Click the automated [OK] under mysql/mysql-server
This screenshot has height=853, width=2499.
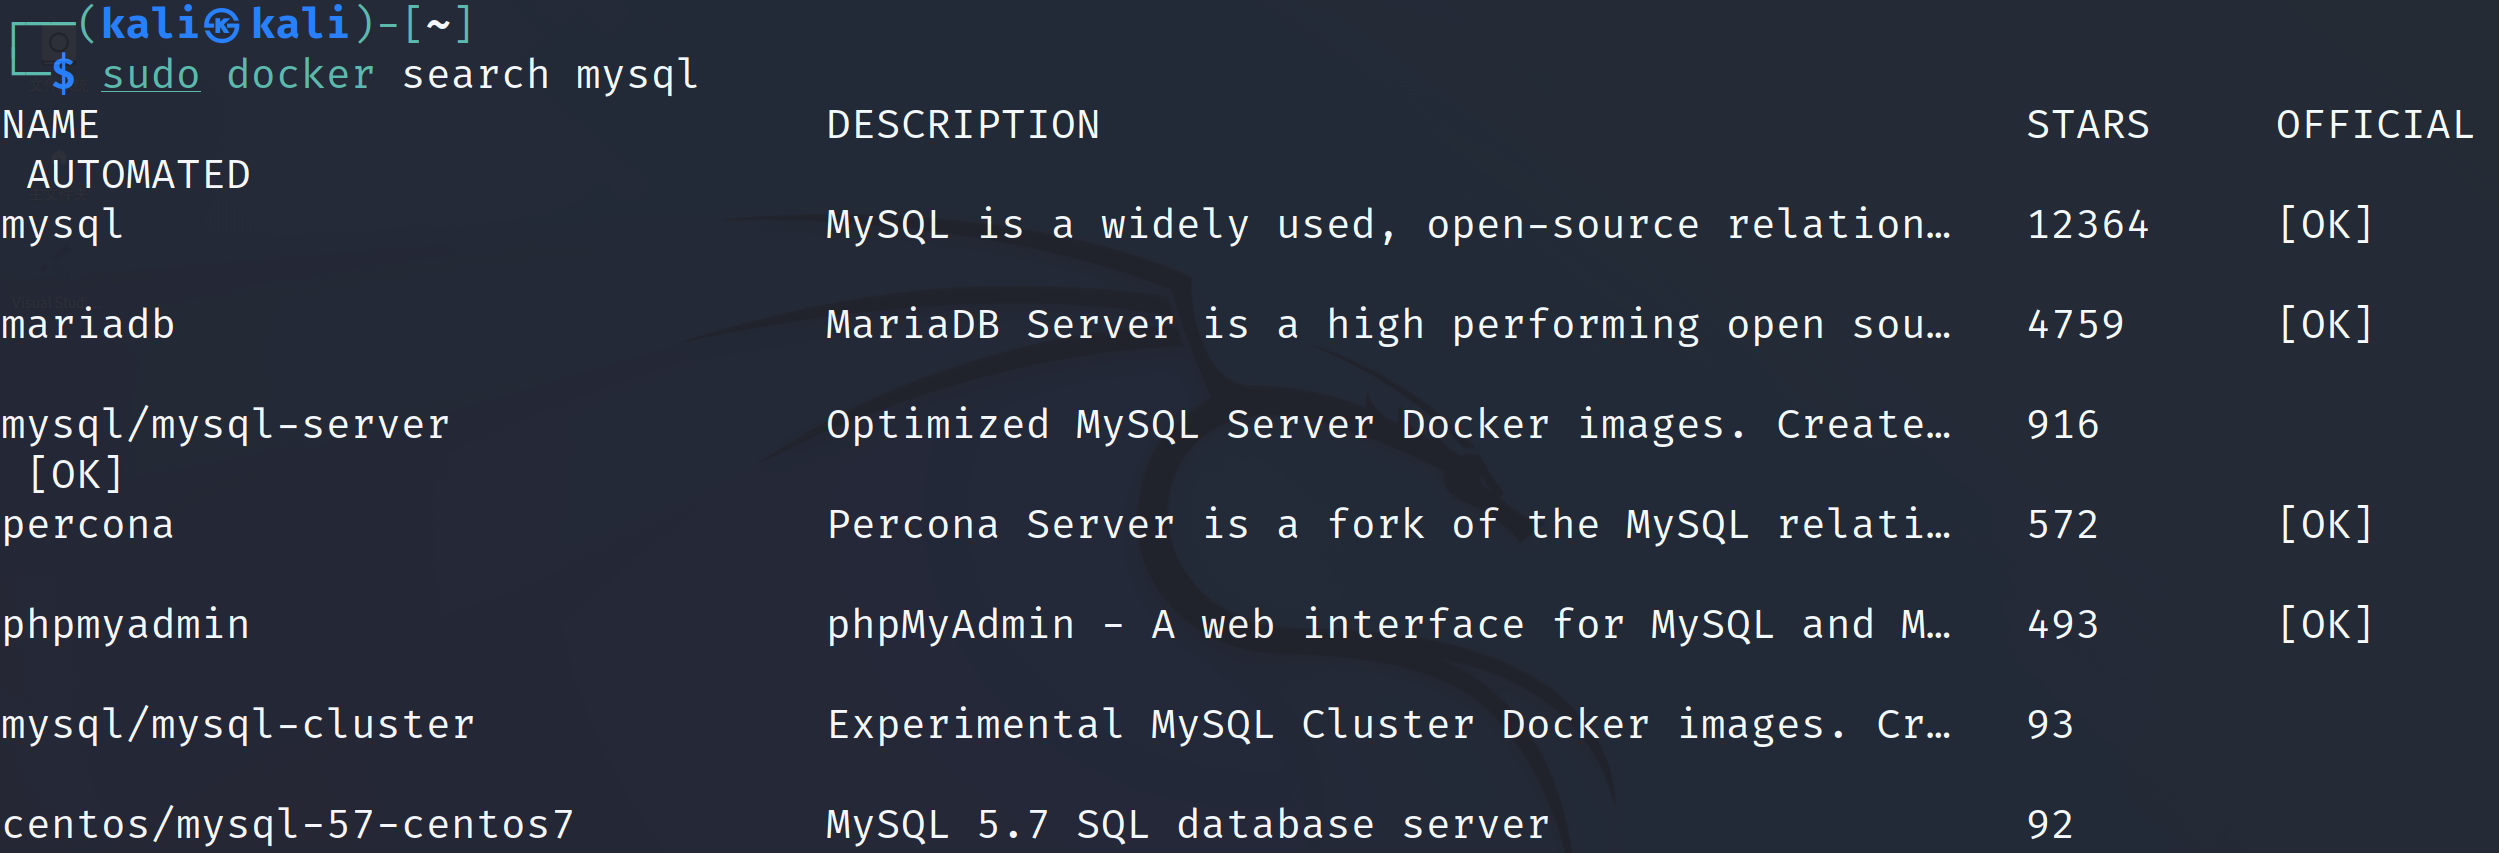(76, 475)
